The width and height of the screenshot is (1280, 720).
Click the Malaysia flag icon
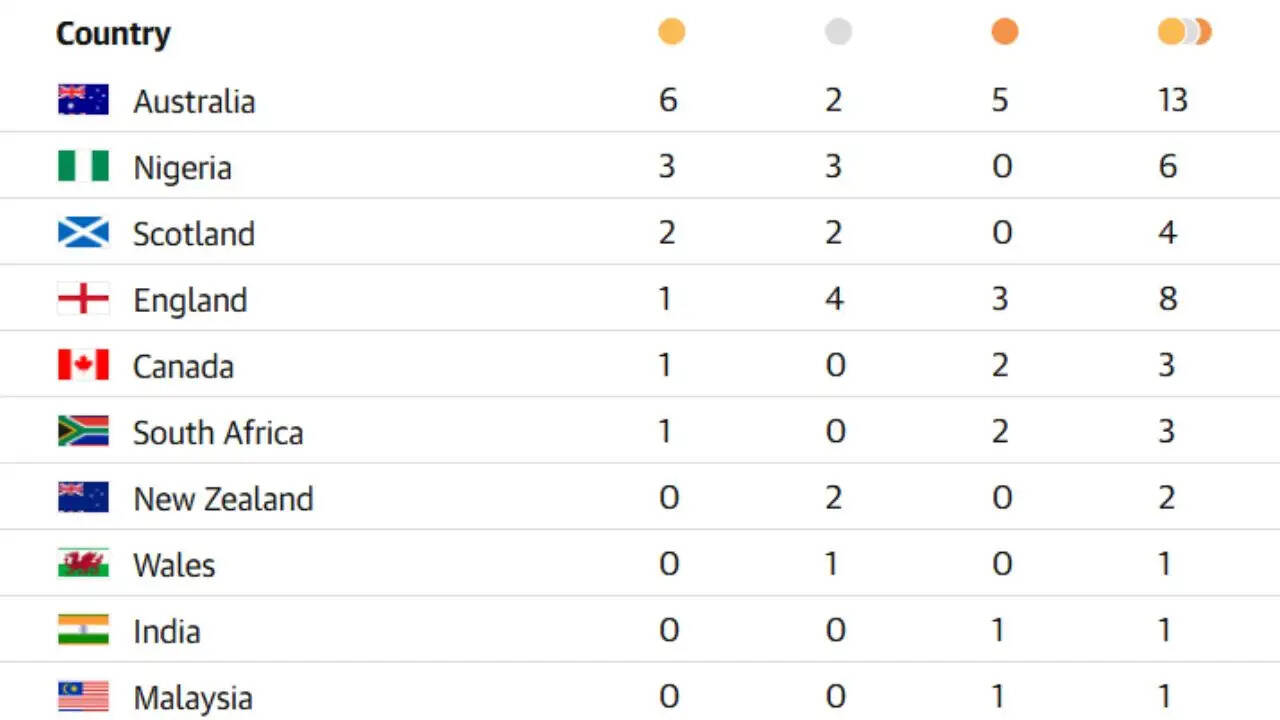[x=83, y=696]
